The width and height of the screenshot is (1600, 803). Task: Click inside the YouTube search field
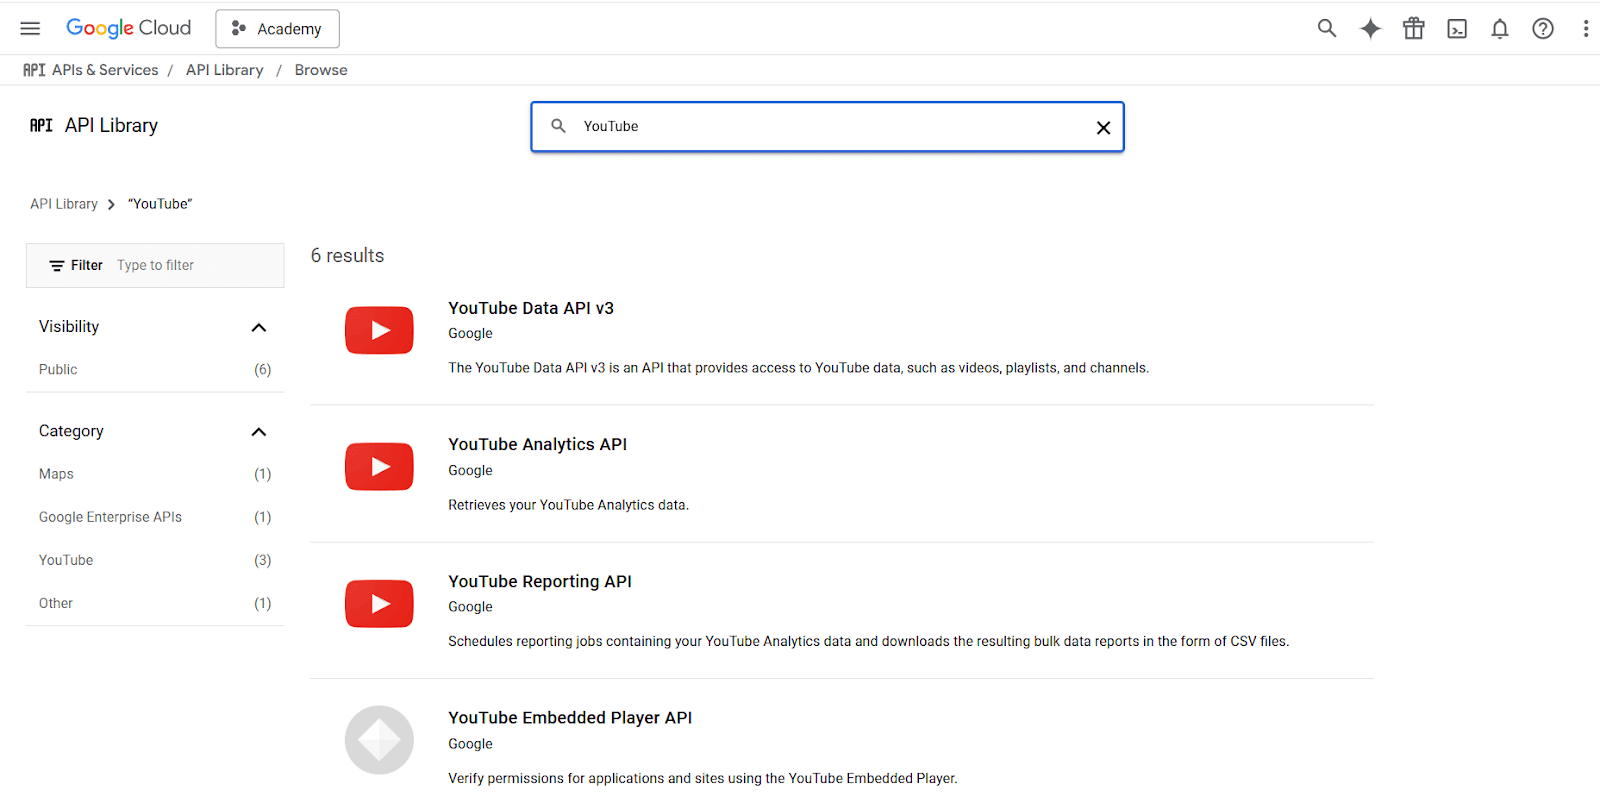827,127
